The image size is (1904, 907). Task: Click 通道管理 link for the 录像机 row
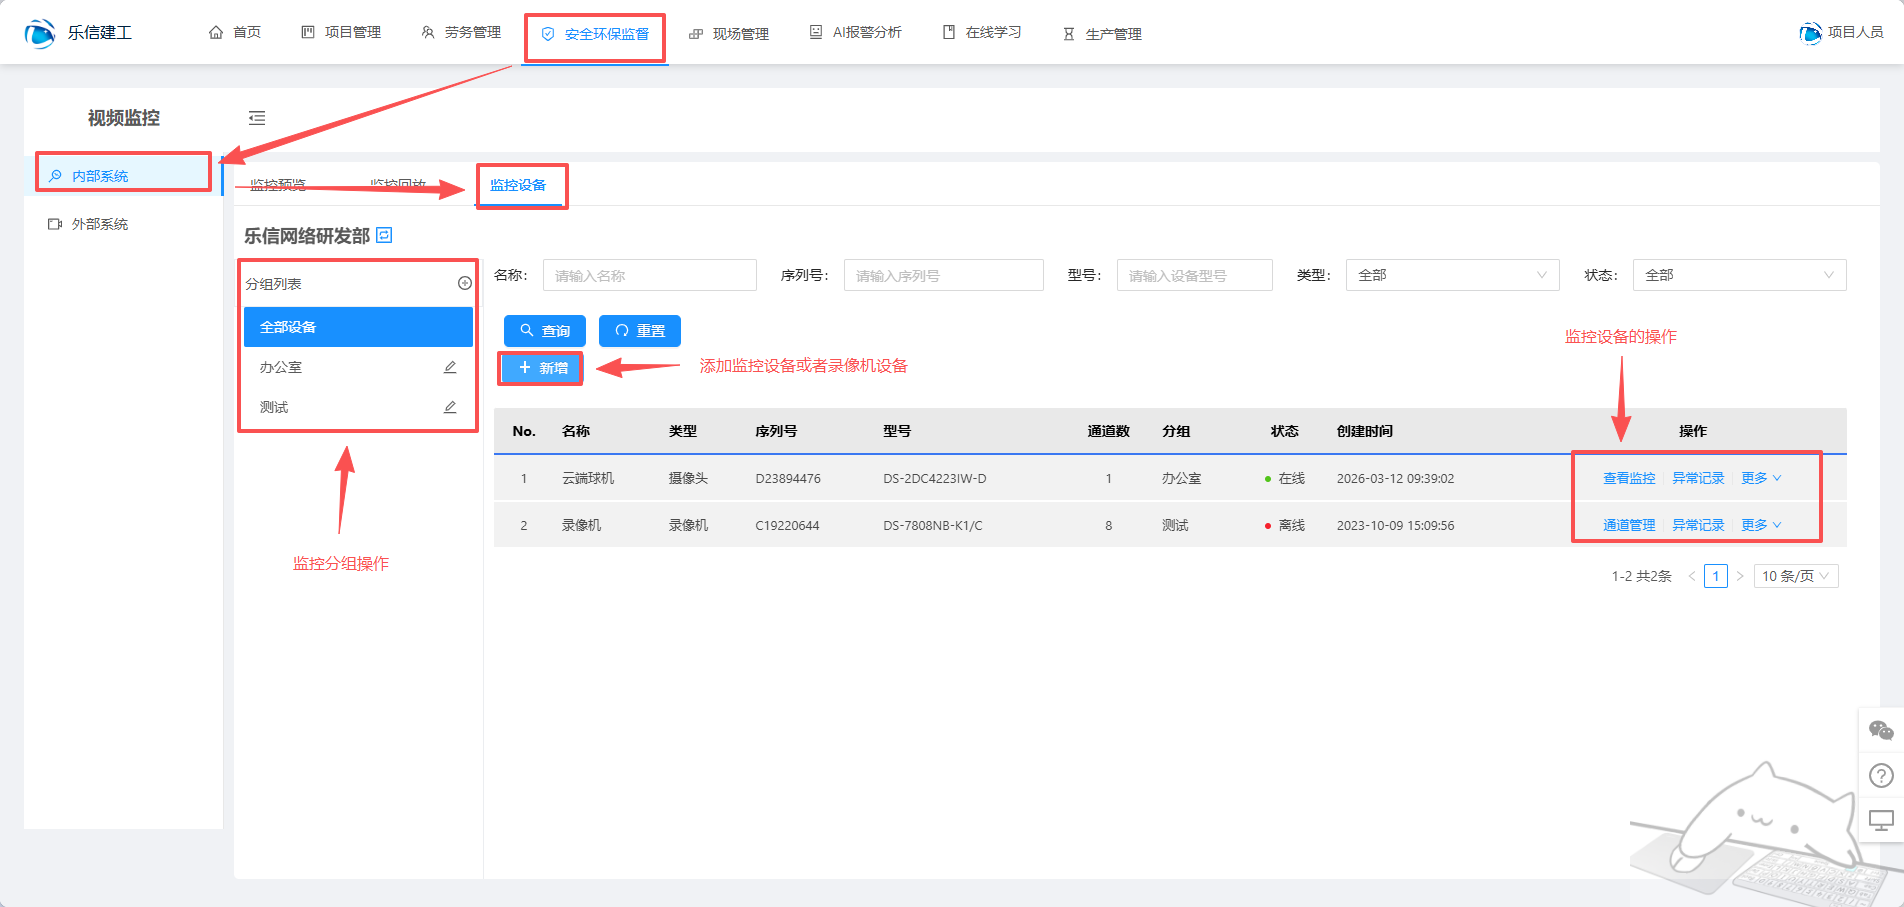coord(1629,525)
